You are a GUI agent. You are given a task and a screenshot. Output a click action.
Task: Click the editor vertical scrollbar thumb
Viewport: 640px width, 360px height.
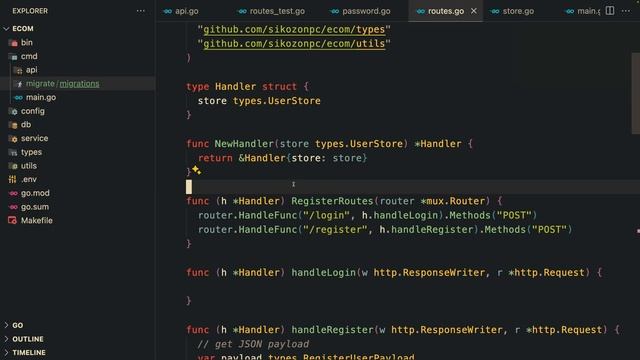click(x=636, y=93)
